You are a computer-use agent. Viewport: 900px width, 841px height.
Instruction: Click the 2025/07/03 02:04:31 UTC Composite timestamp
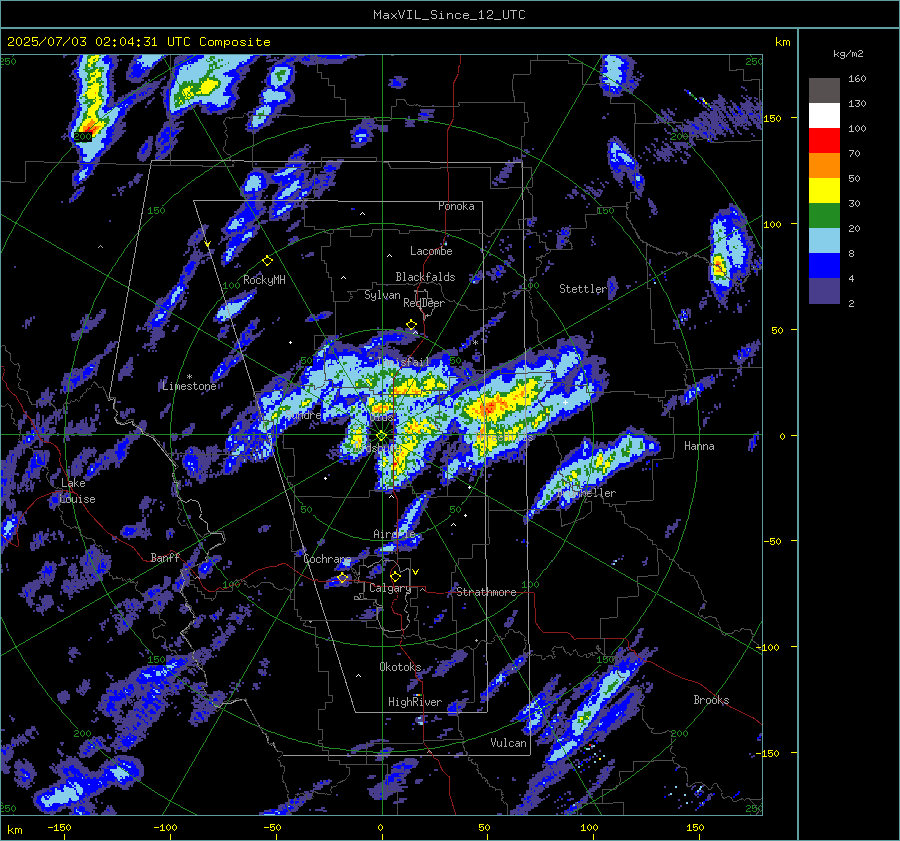[x=138, y=42]
